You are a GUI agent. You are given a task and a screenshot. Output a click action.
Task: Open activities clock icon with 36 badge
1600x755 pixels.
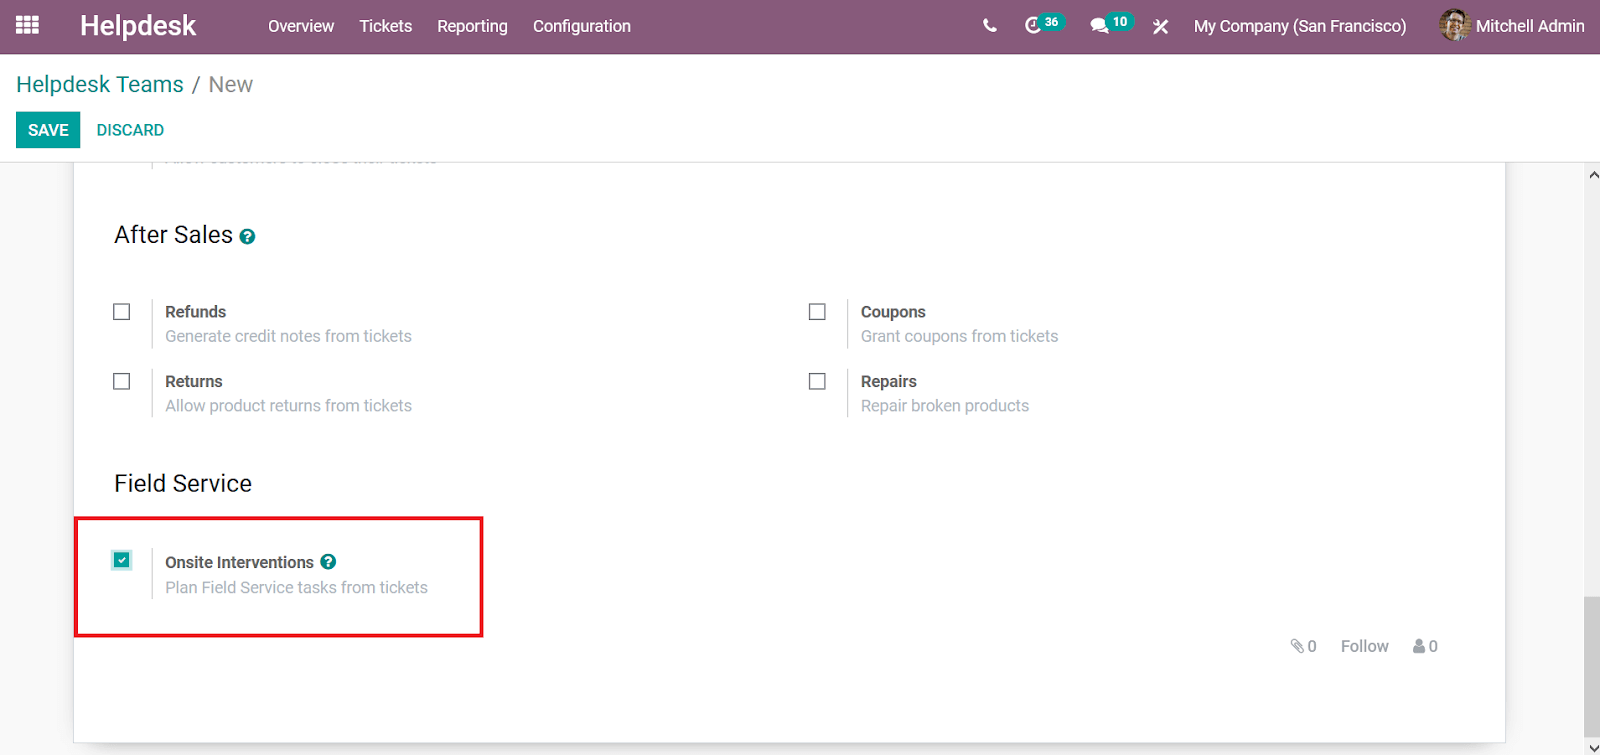pos(1044,24)
